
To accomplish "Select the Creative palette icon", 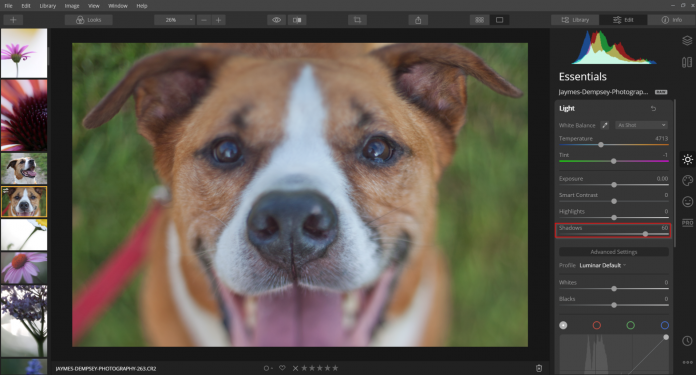I will click(687, 181).
